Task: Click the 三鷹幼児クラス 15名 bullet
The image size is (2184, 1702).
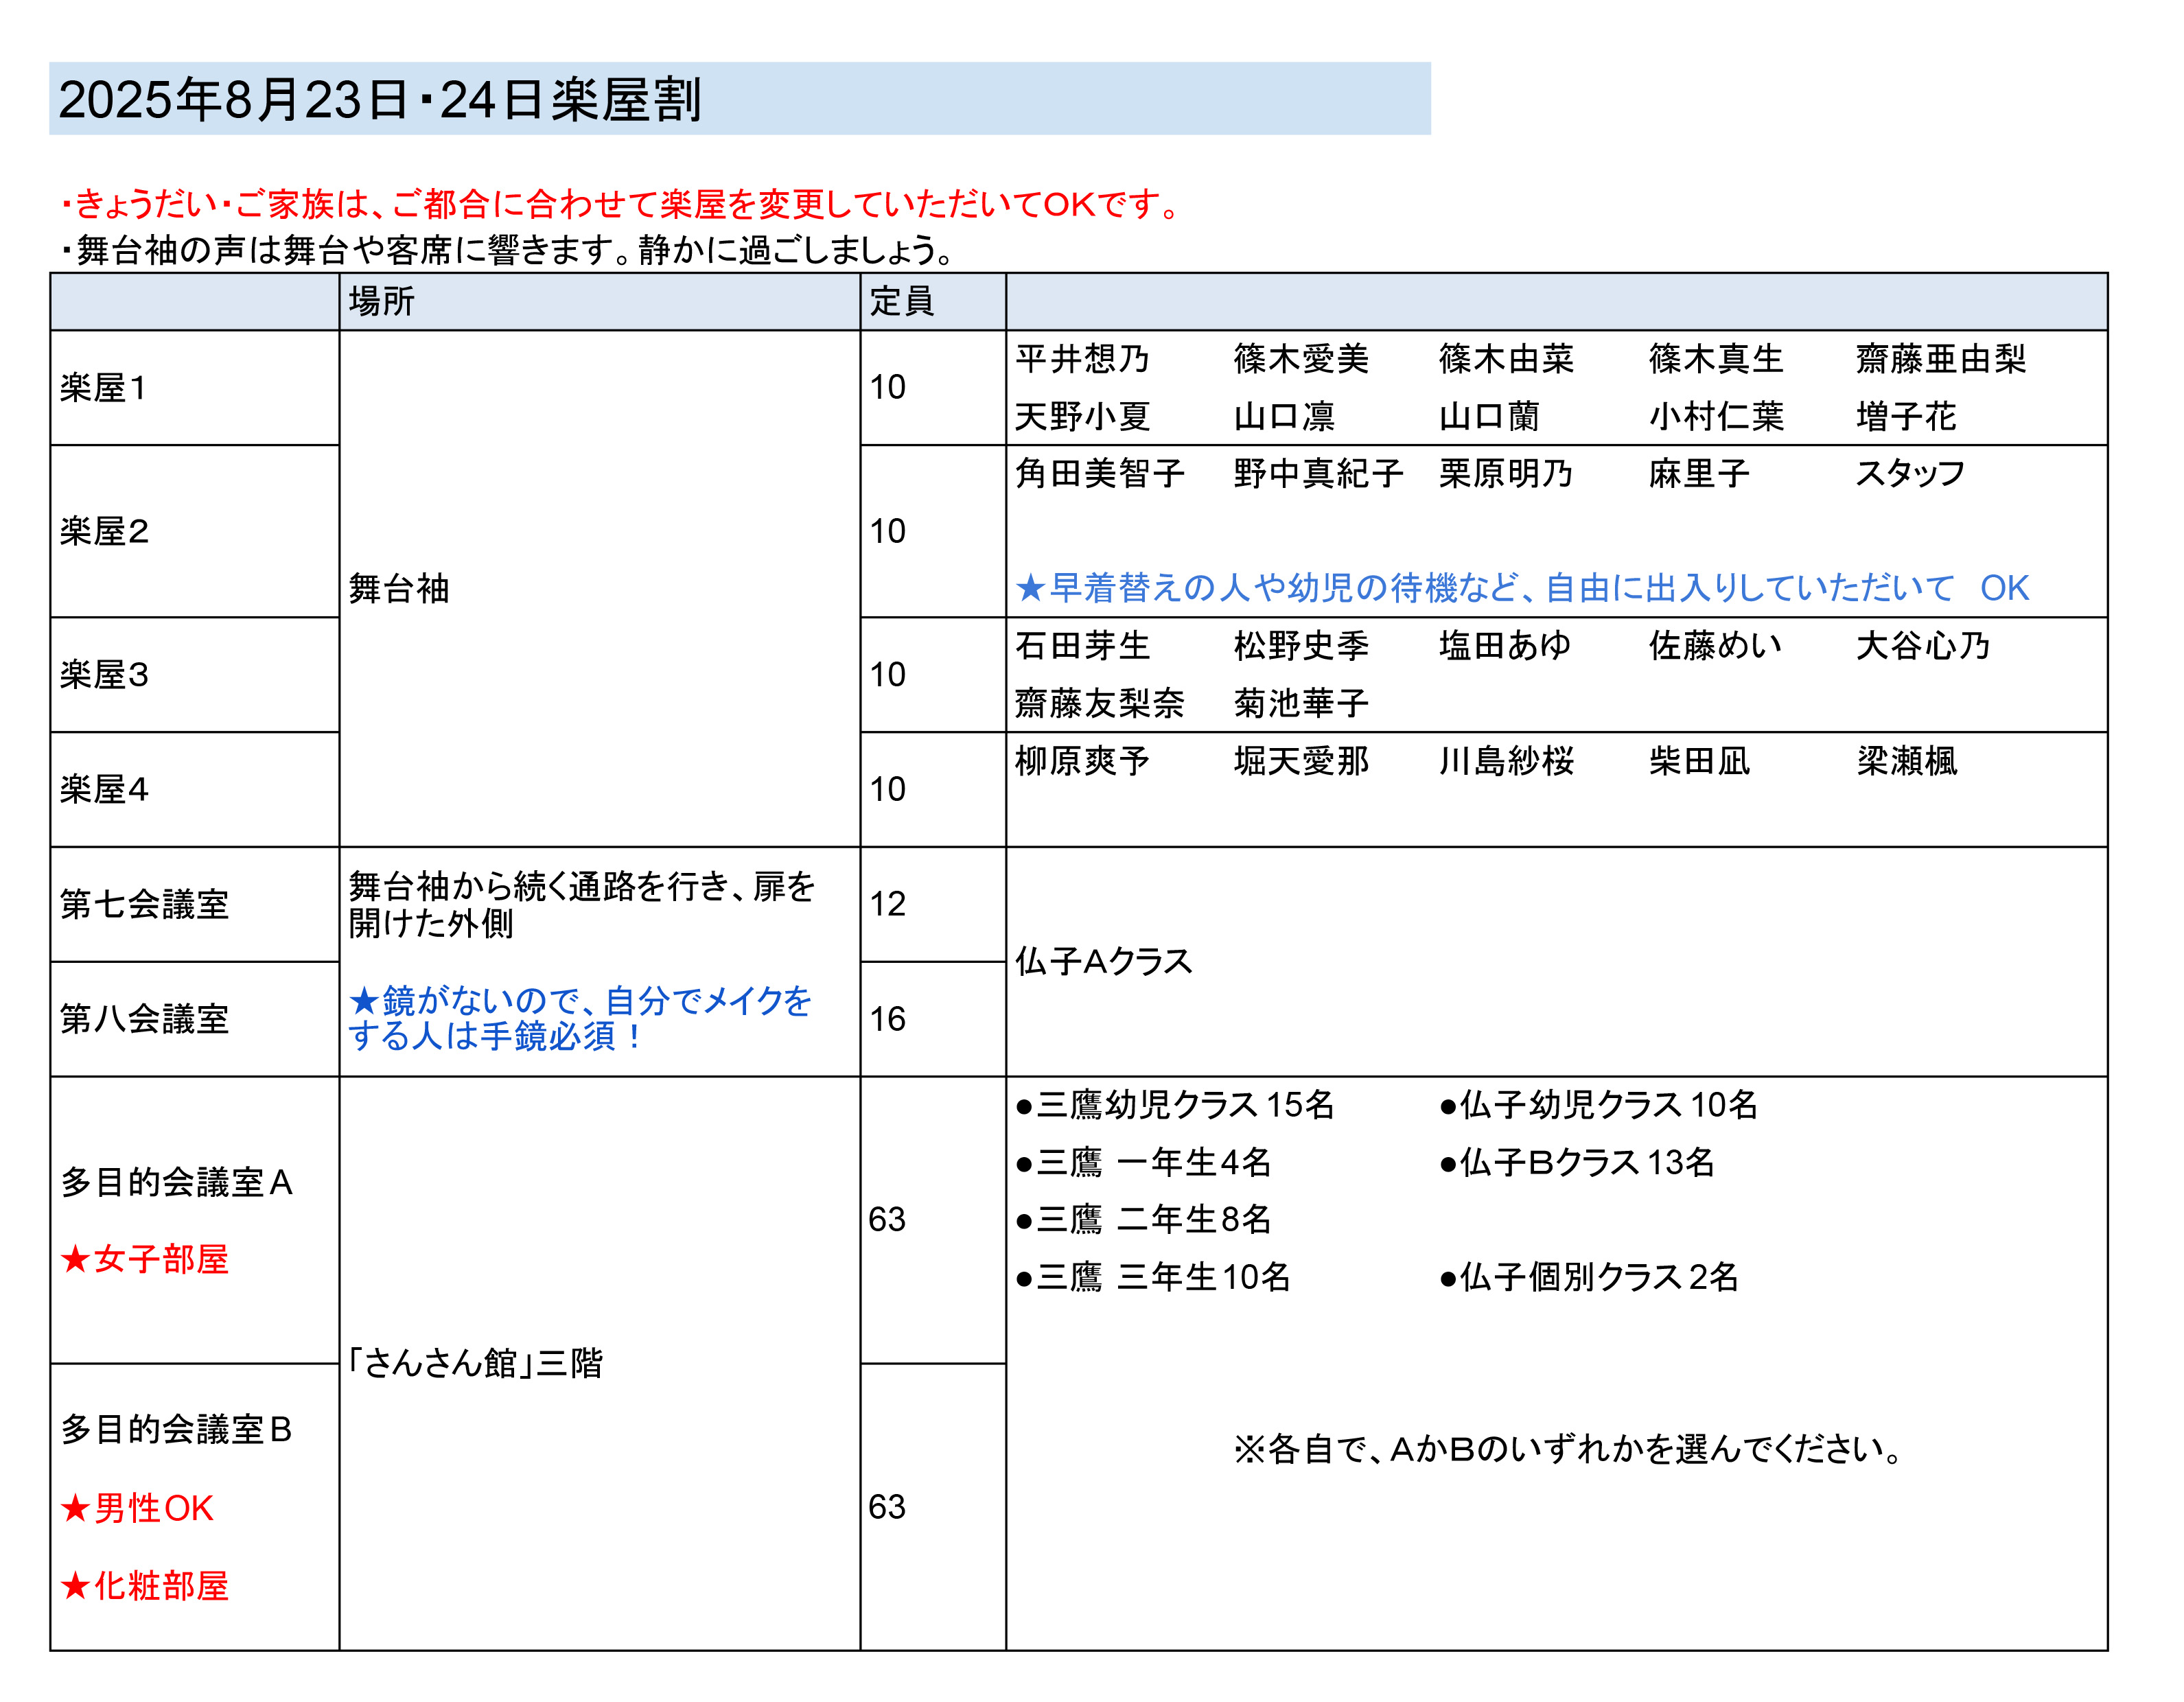Action: click(1175, 1105)
